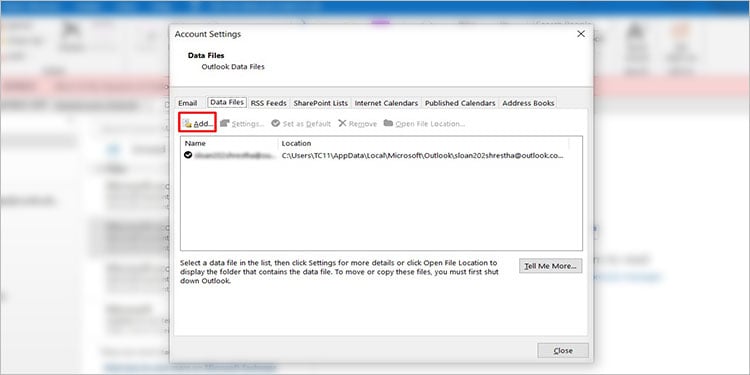750x375 pixels.
Task: Click the Add data file button
Action: (198, 123)
